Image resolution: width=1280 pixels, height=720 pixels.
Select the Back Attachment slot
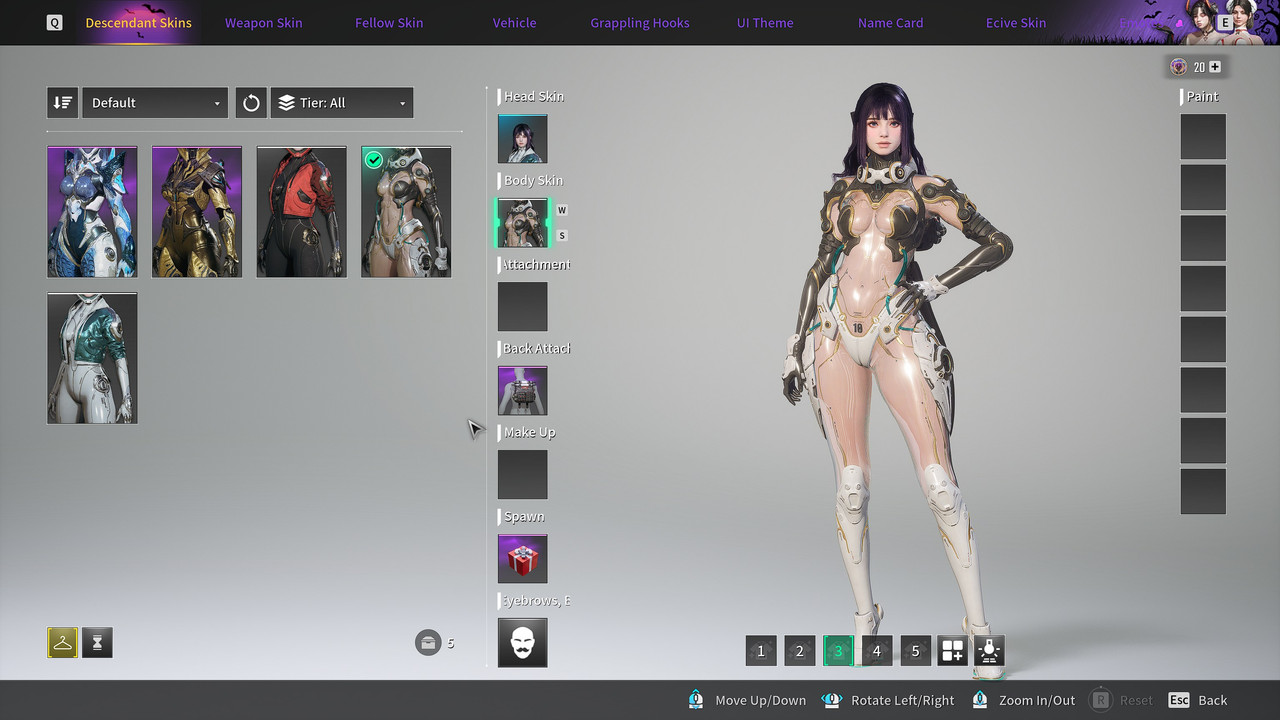[523, 391]
